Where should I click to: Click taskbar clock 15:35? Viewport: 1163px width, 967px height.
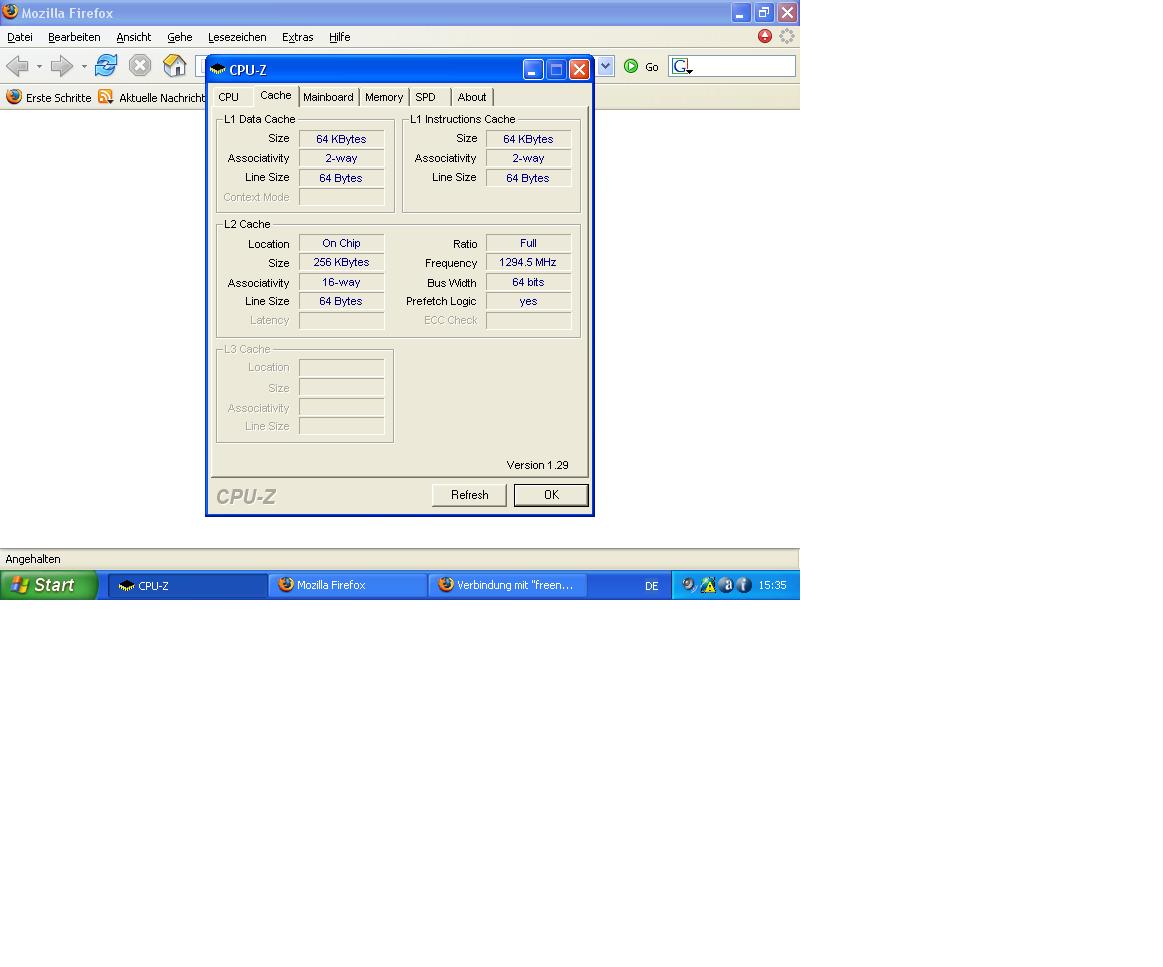(x=772, y=585)
